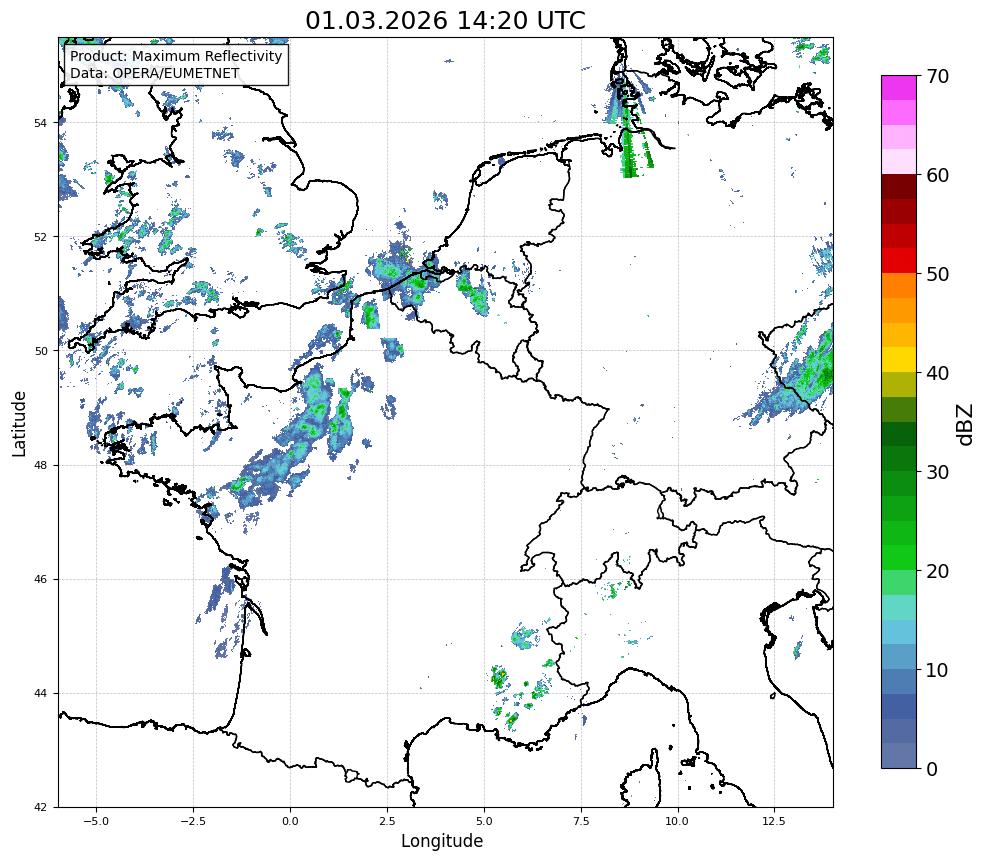Image resolution: width=985 pixels, height=860 pixels.
Task: Pick the dark red 60 dBZ colorbar segment
Action: (898, 187)
